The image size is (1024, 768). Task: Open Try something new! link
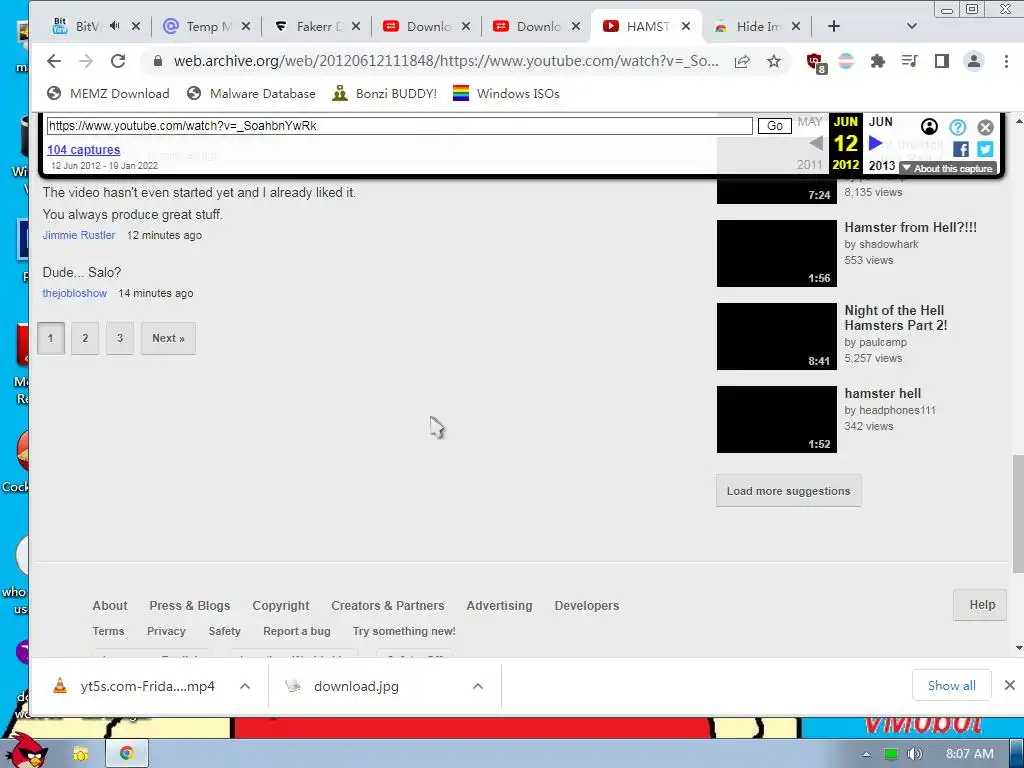tap(404, 631)
